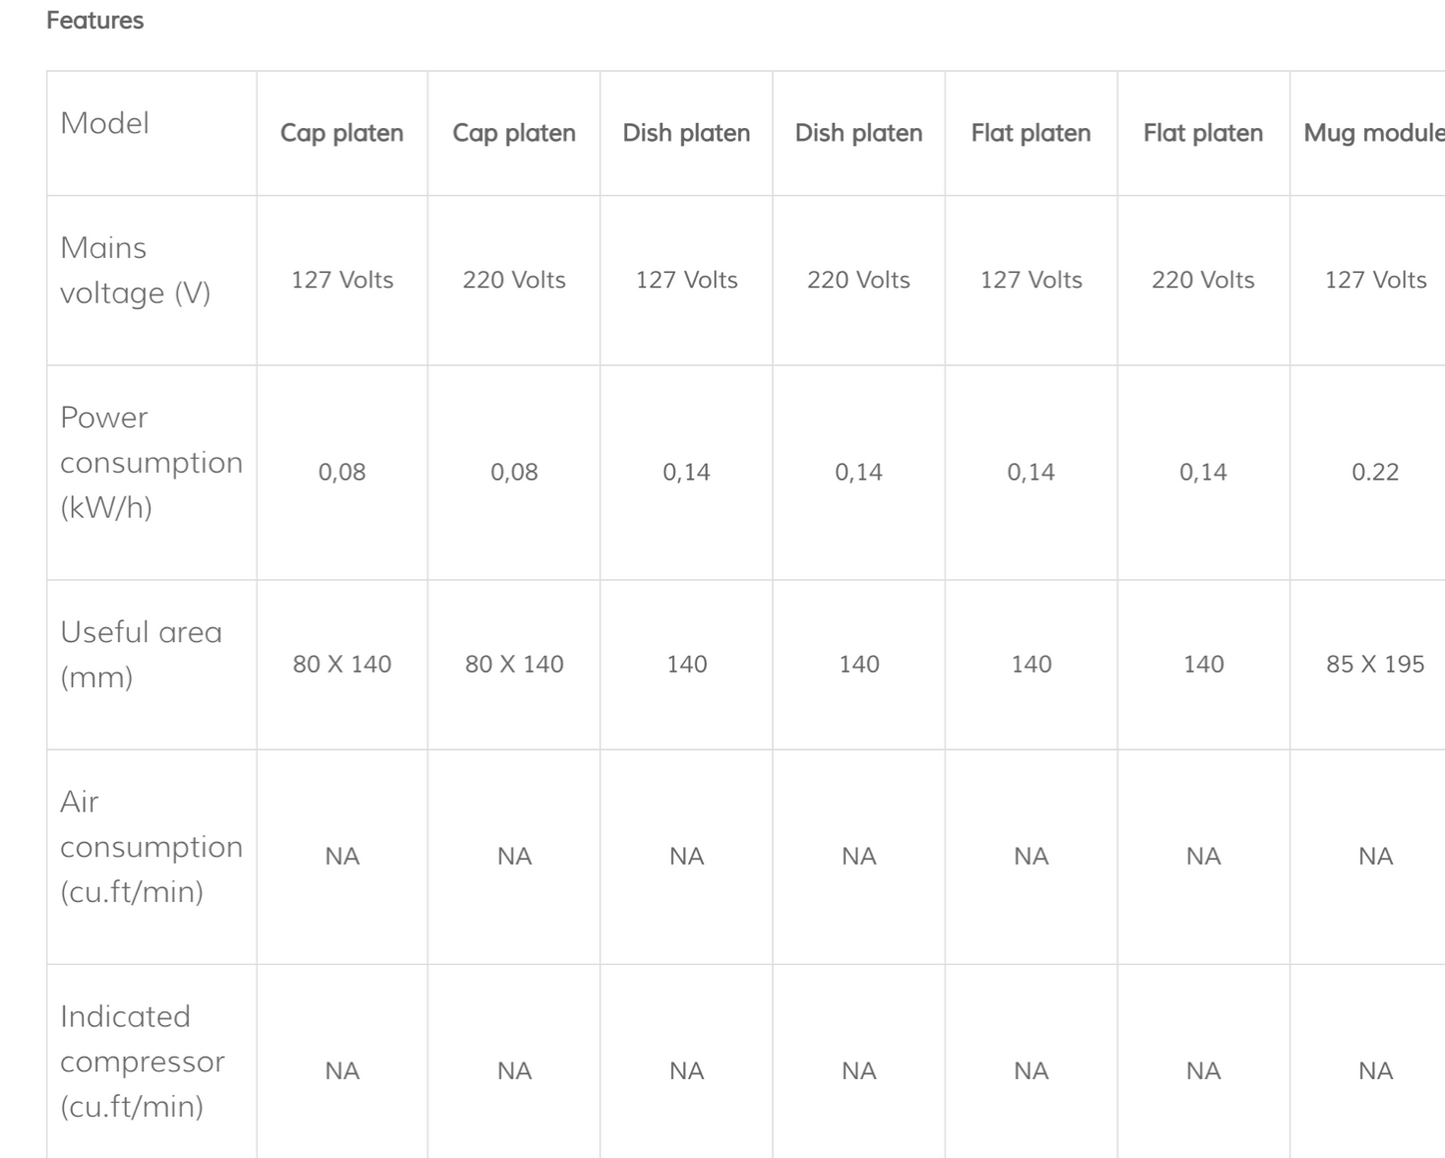Click the Indicated compressor (cu.ft/min) label
The image size is (1445, 1158).
pyautogui.click(x=142, y=1061)
